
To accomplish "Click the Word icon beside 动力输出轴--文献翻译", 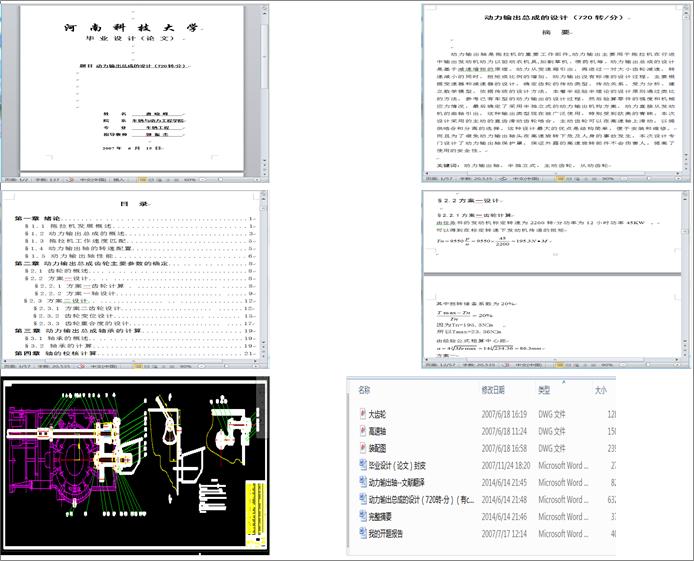I will (x=362, y=482).
